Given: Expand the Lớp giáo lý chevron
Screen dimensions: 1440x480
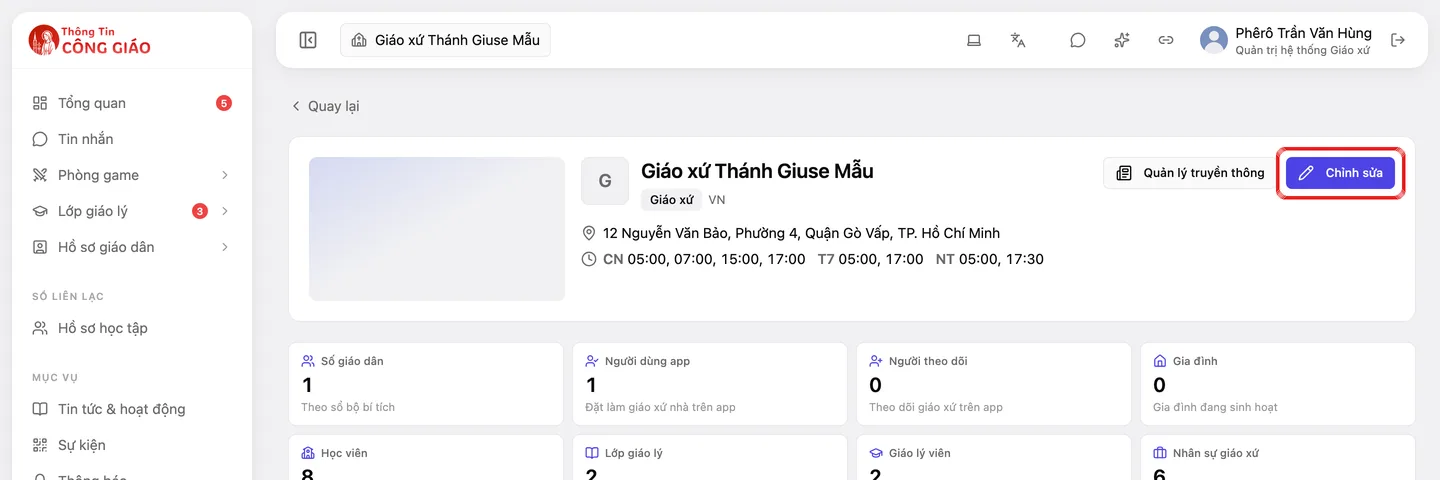Looking at the screenshot, I should (225, 211).
